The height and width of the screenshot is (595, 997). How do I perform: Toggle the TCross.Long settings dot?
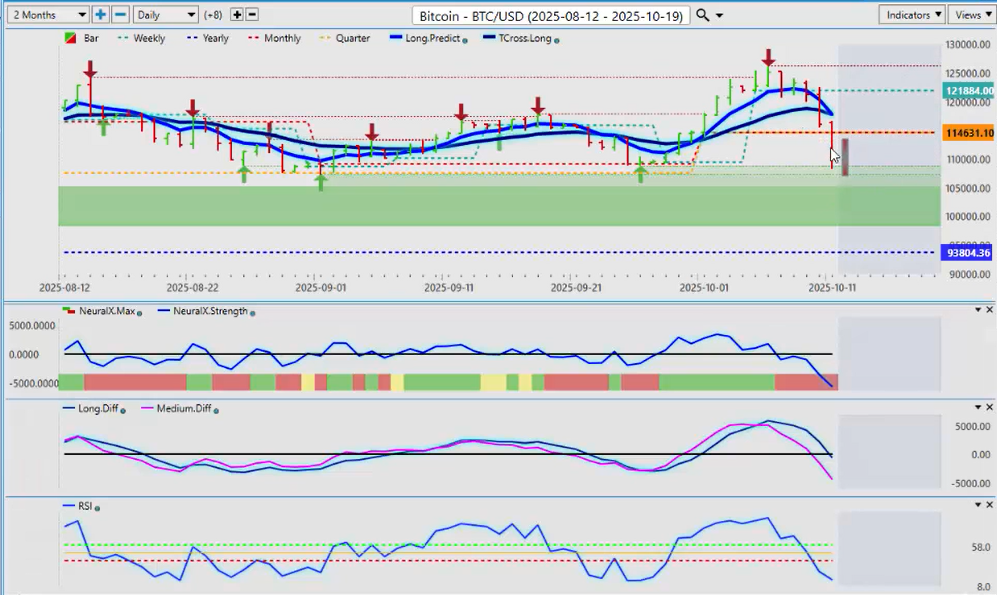pos(556,40)
